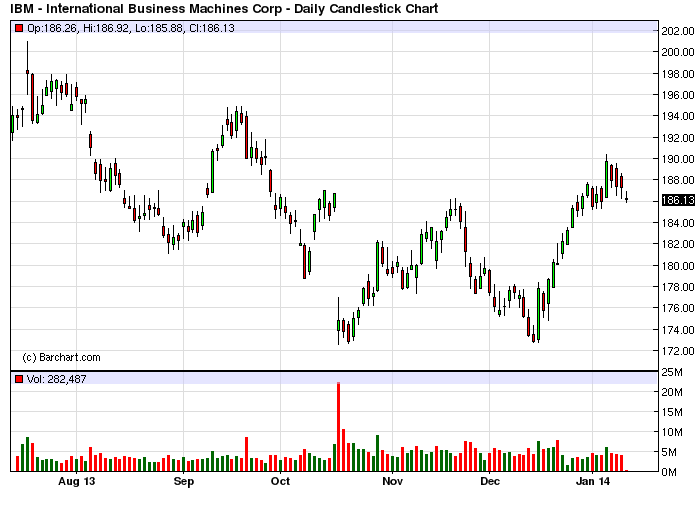Click the 174.00 price axis label
This screenshot has height=512, width=700.
pos(678,330)
